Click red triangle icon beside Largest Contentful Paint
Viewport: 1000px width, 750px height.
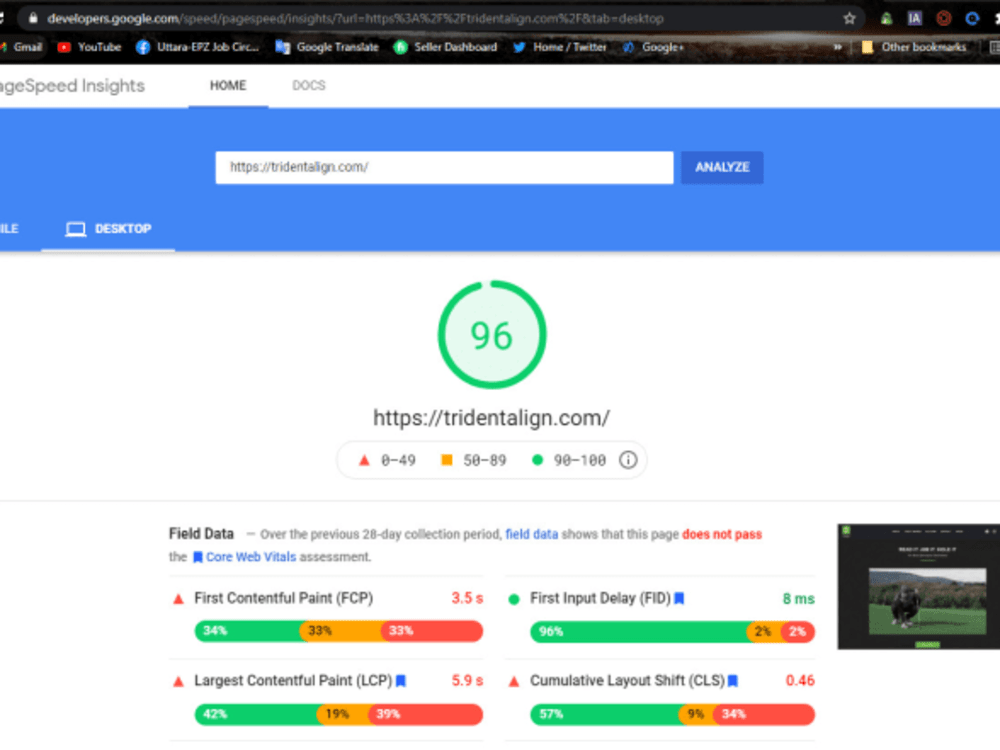click(x=179, y=682)
